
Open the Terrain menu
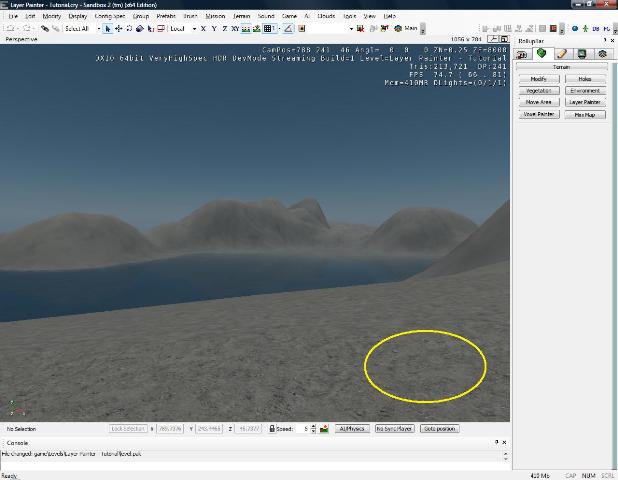coord(242,17)
